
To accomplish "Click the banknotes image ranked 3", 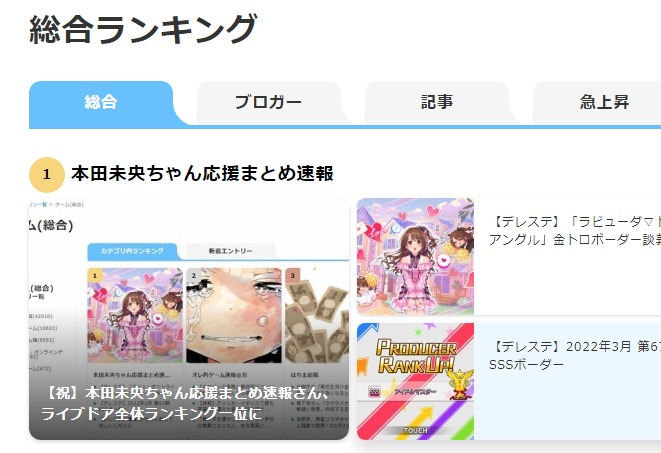I will click(x=317, y=315).
